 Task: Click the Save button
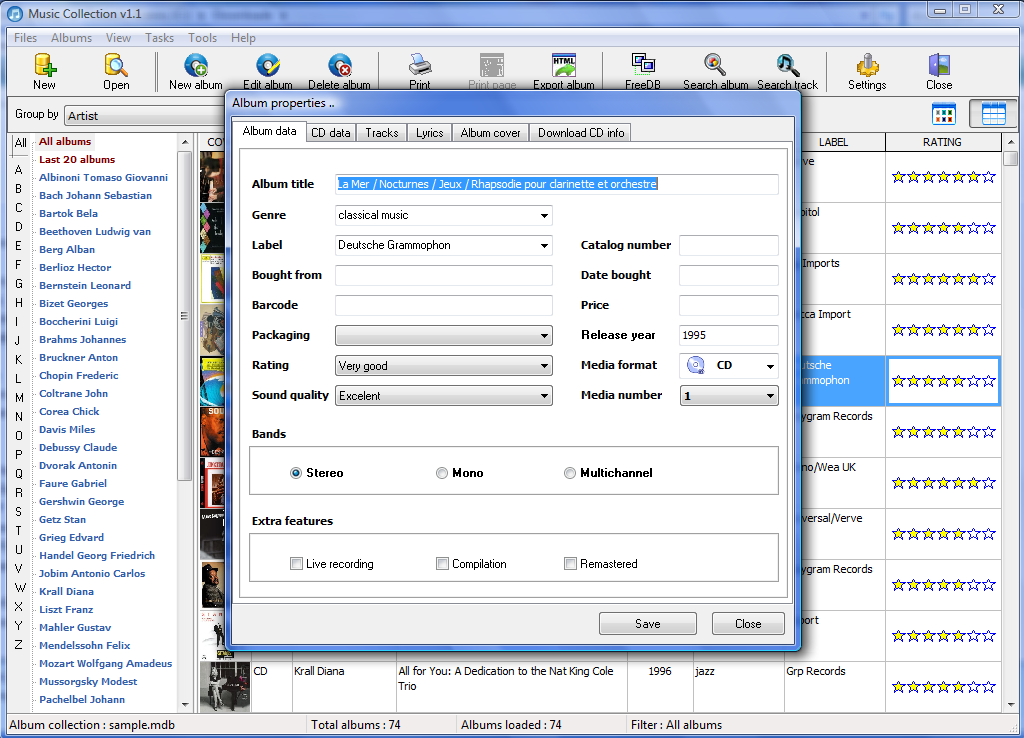(647, 624)
